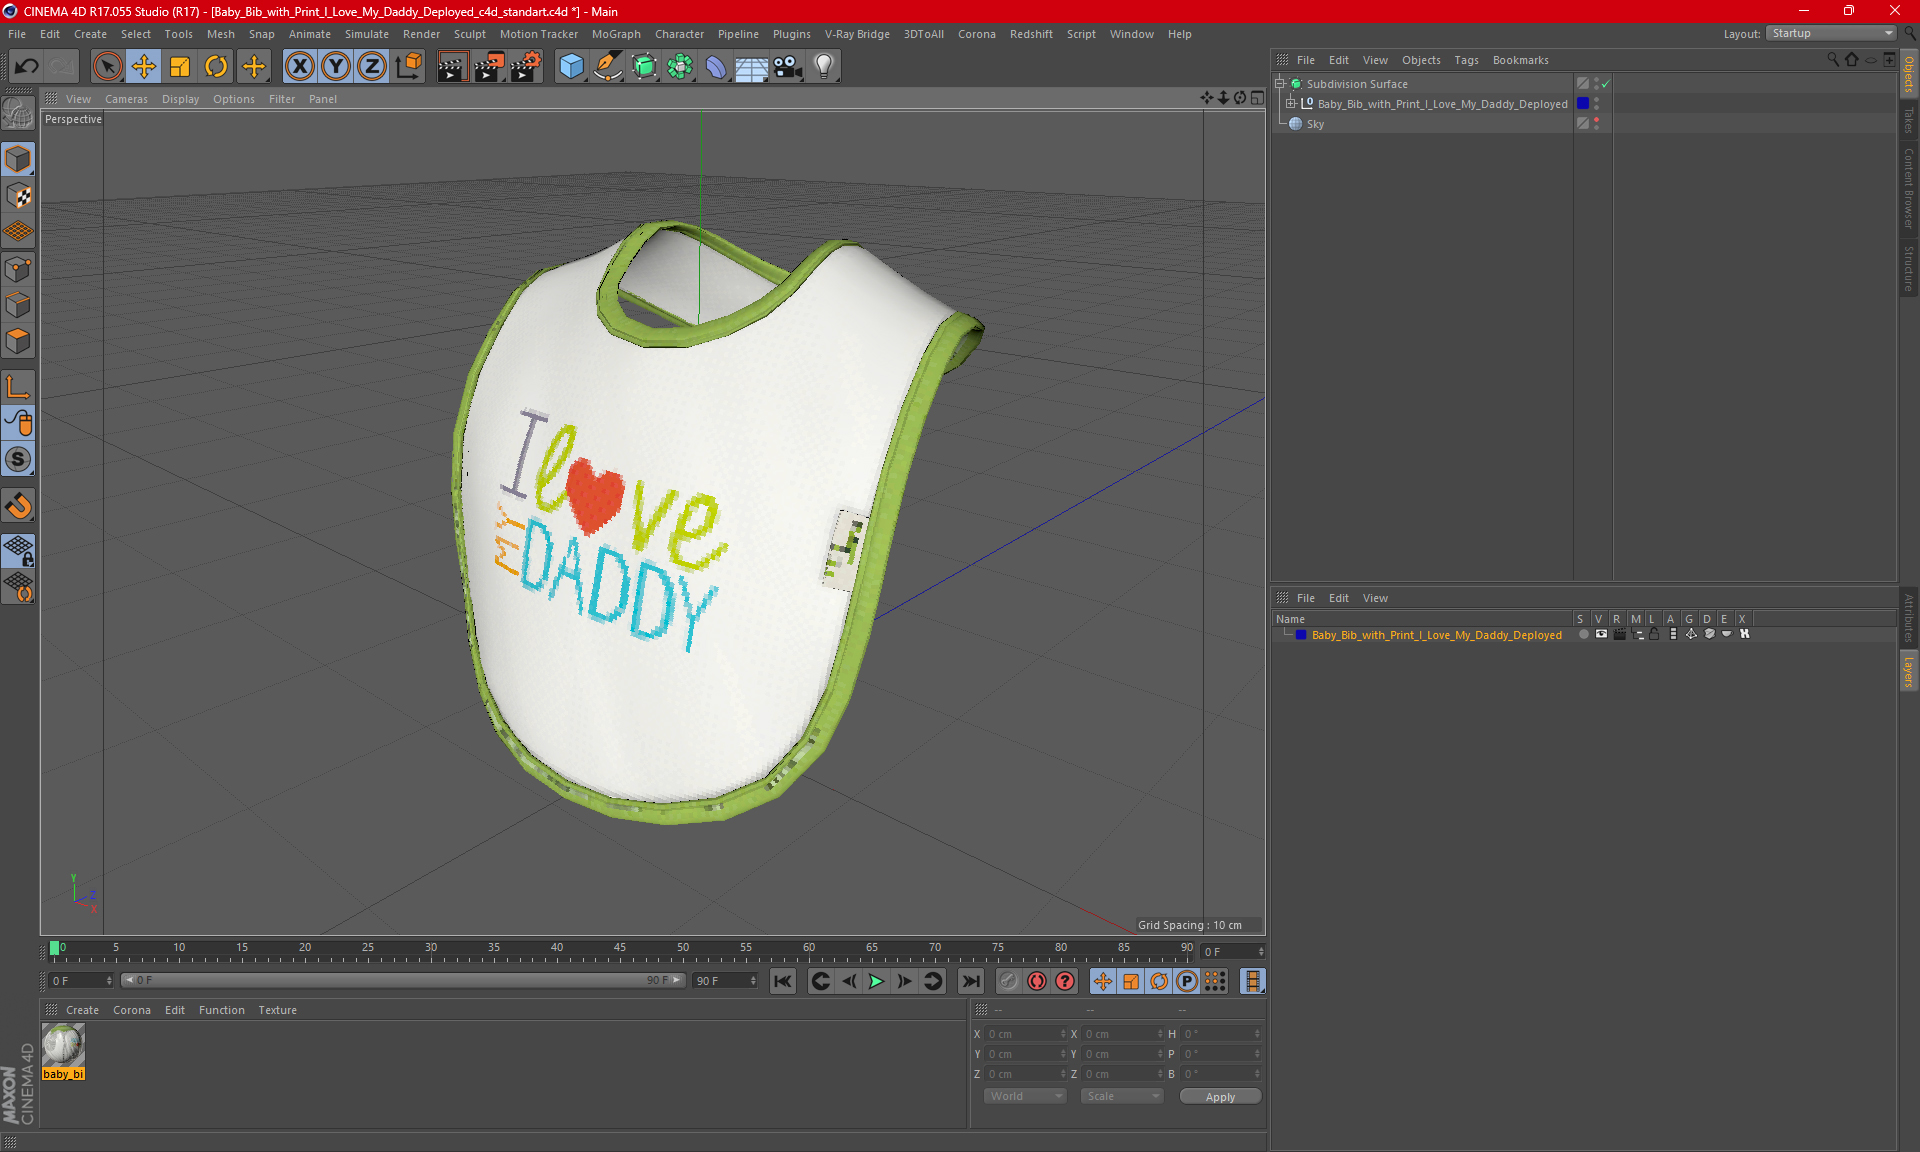Image resolution: width=1920 pixels, height=1152 pixels.
Task: Go to start of animation
Action: [x=783, y=981]
